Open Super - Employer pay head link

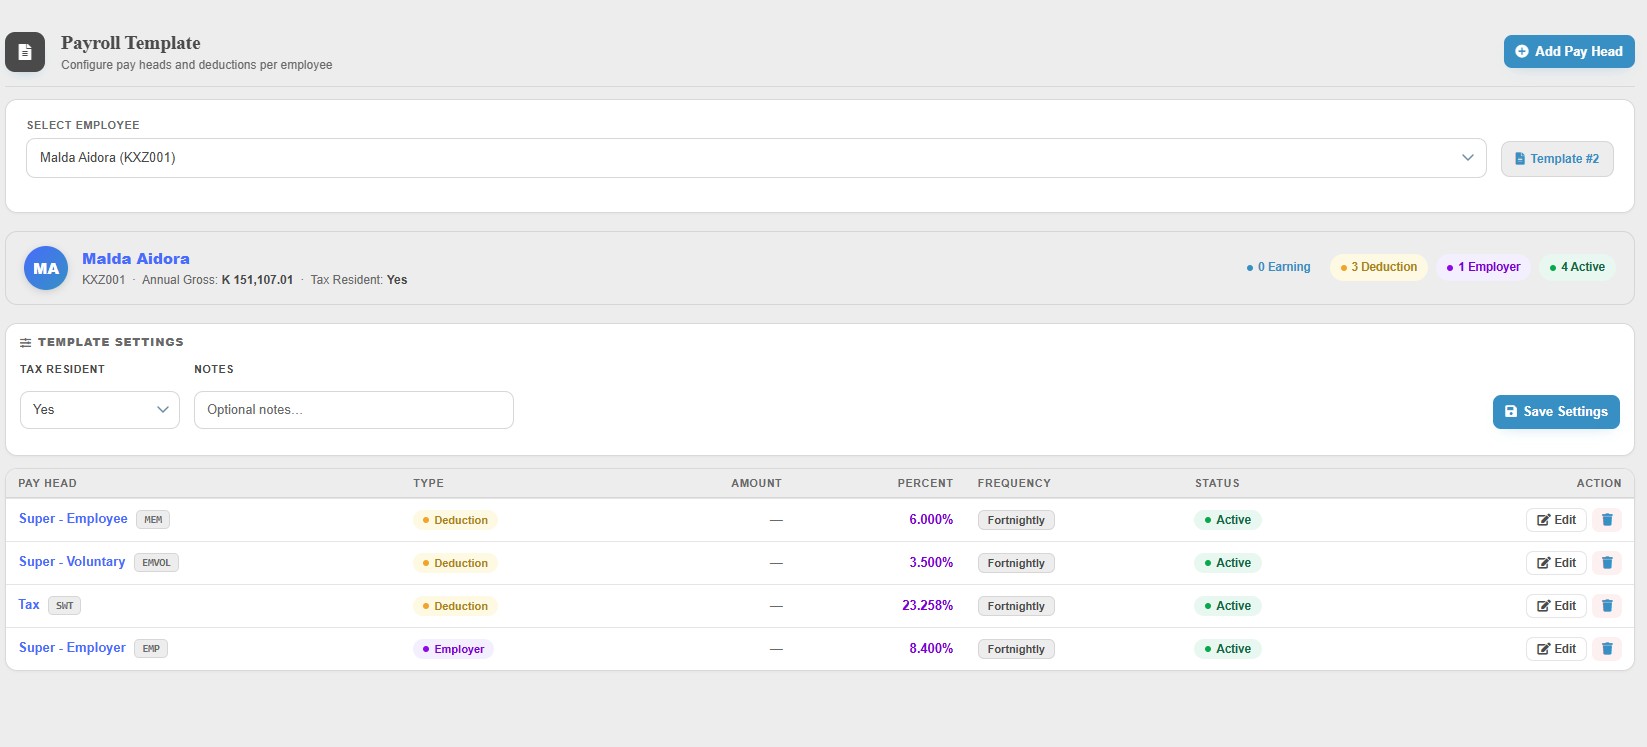point(72,648)
